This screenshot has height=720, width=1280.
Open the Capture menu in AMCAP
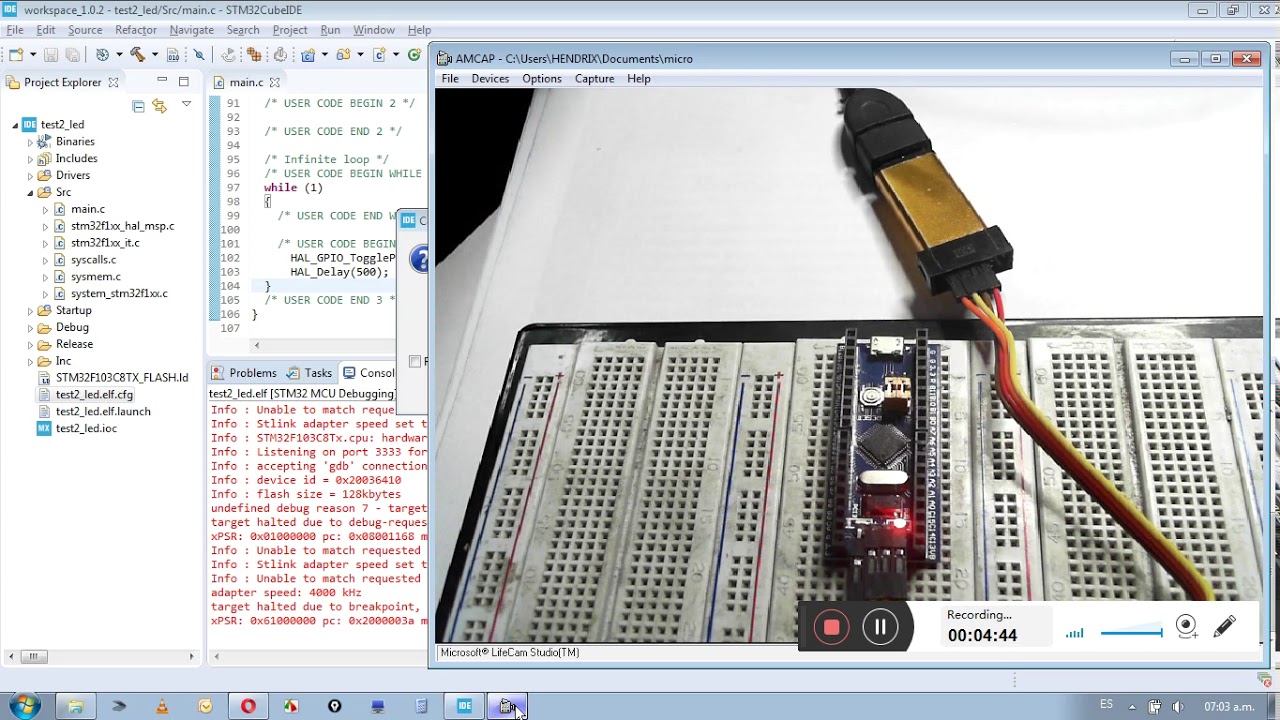594,78
